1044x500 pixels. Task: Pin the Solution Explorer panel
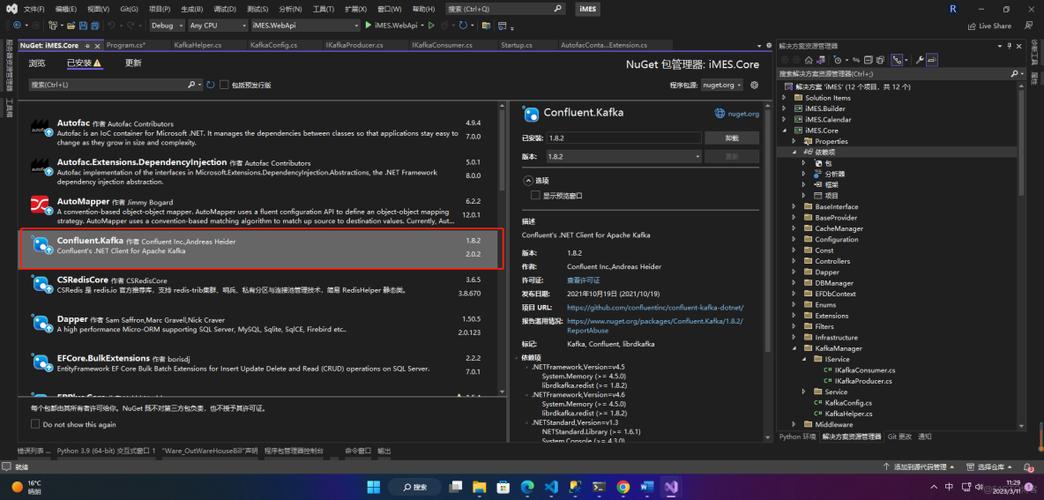pyautogui.click(x=1009, y=46)
